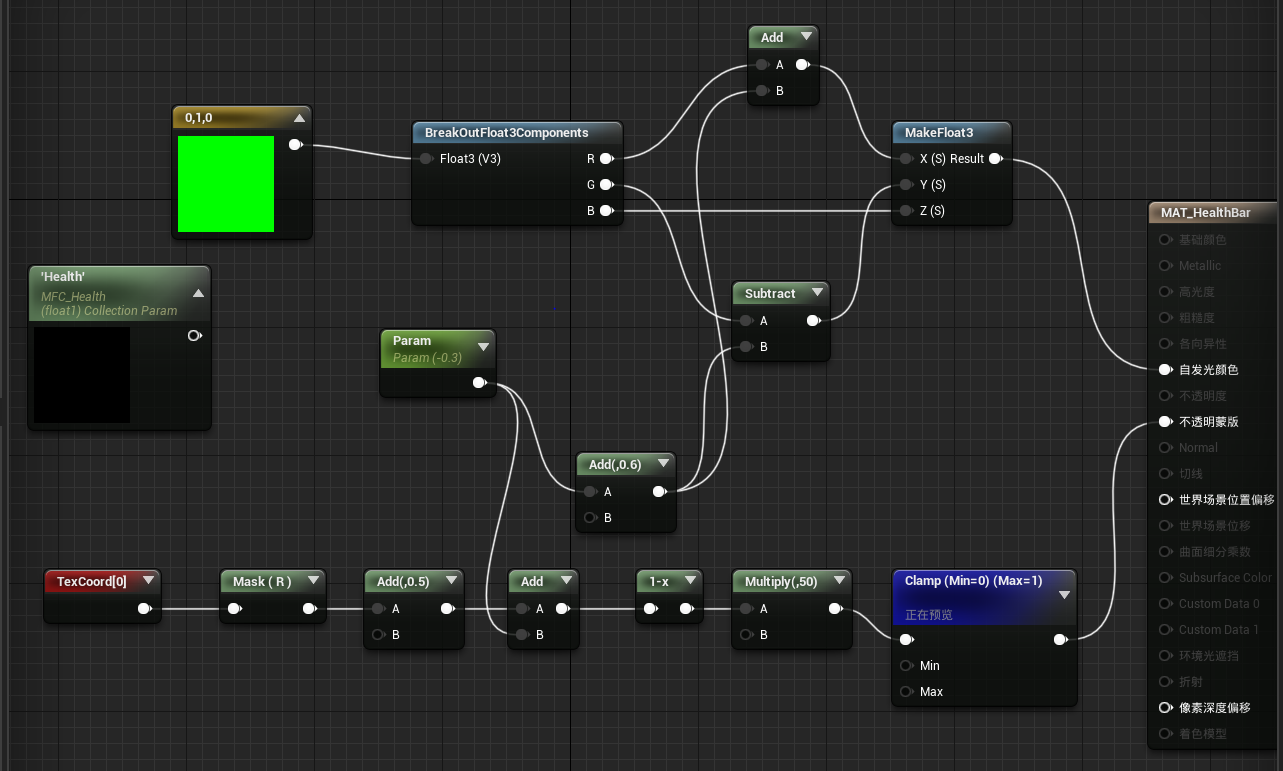
Task: Click the Param (-0.3) node output pin
Action: coord(479,382)
